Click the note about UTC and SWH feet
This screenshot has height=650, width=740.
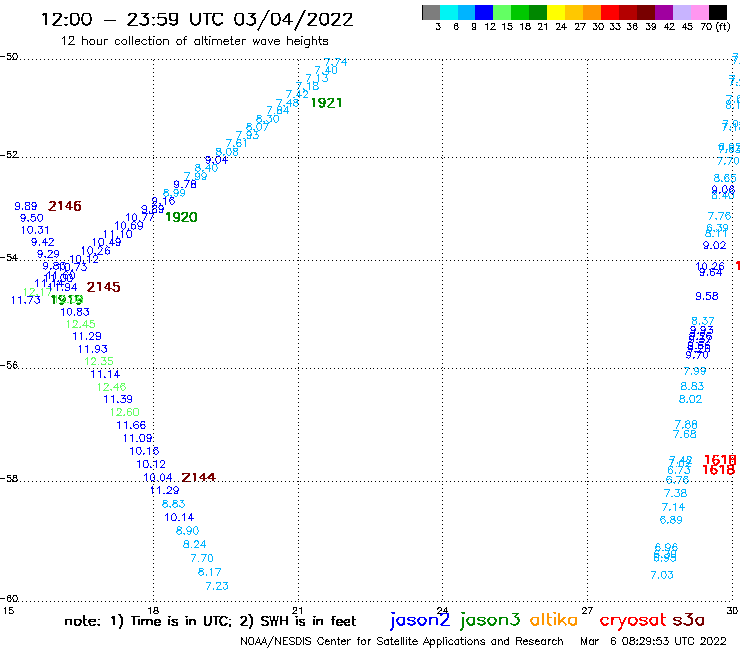click(210, 621)
